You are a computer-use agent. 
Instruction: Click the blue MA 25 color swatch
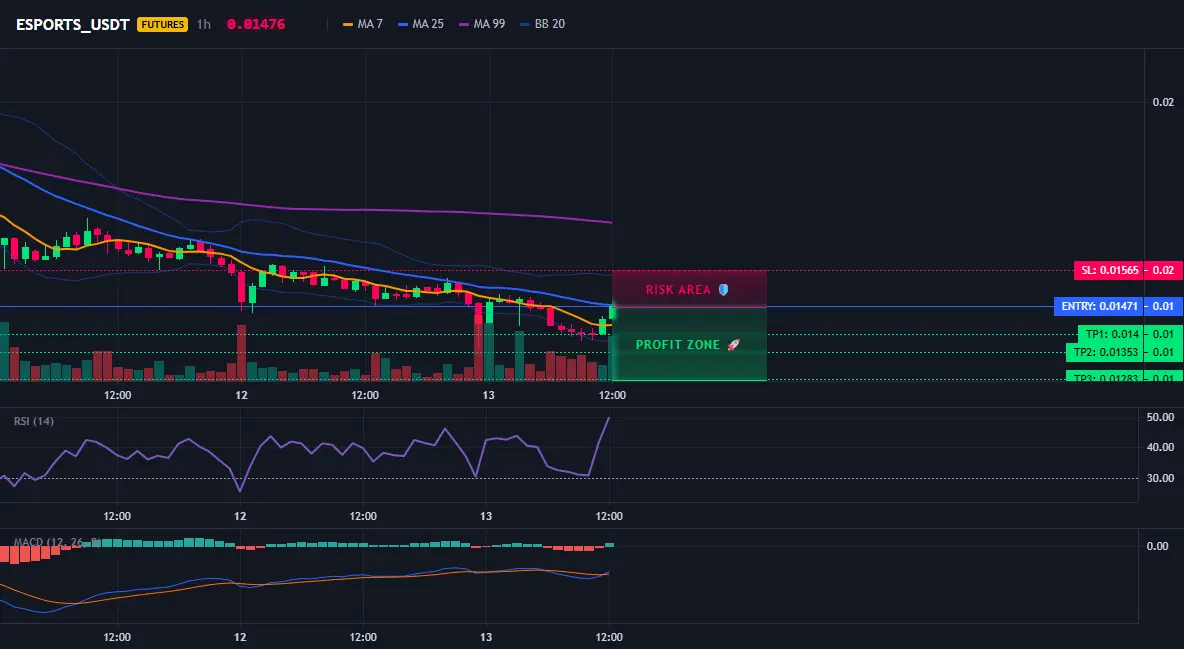403,24
